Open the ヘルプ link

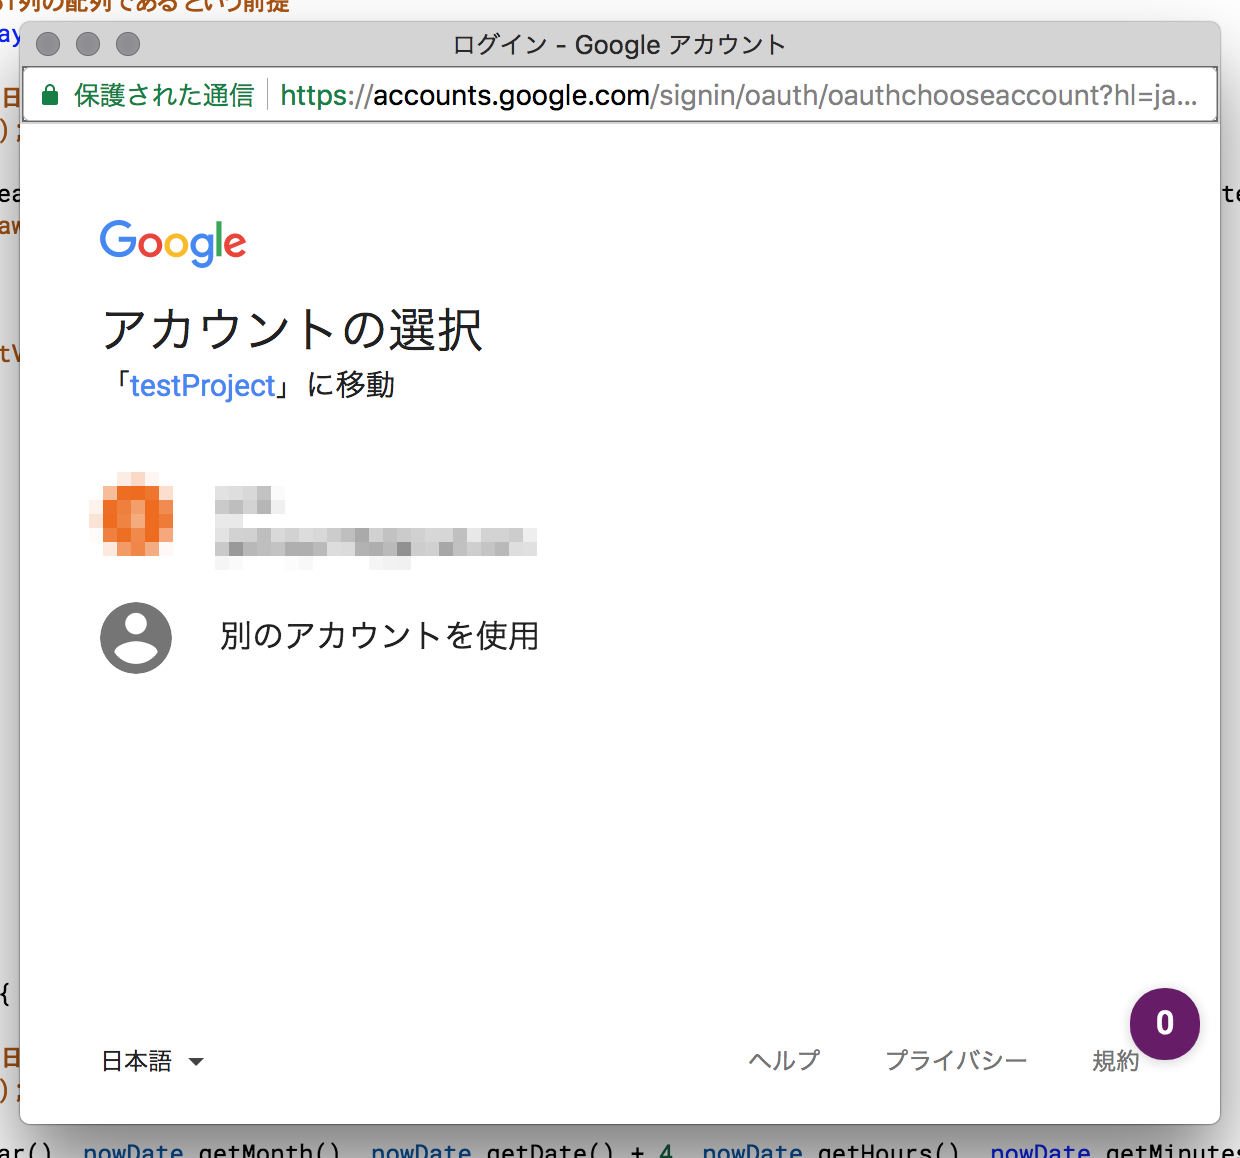pyautogui.click(x=784, y=1060)
